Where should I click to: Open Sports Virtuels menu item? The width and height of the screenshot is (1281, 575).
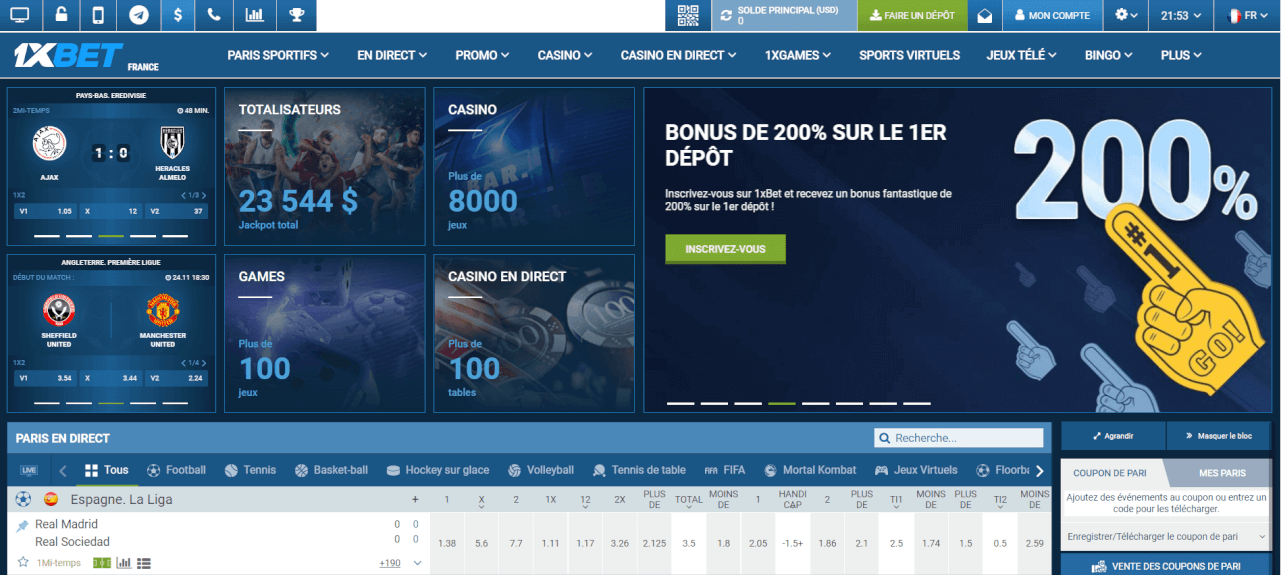pyautogui.click(x=909, y=55)
